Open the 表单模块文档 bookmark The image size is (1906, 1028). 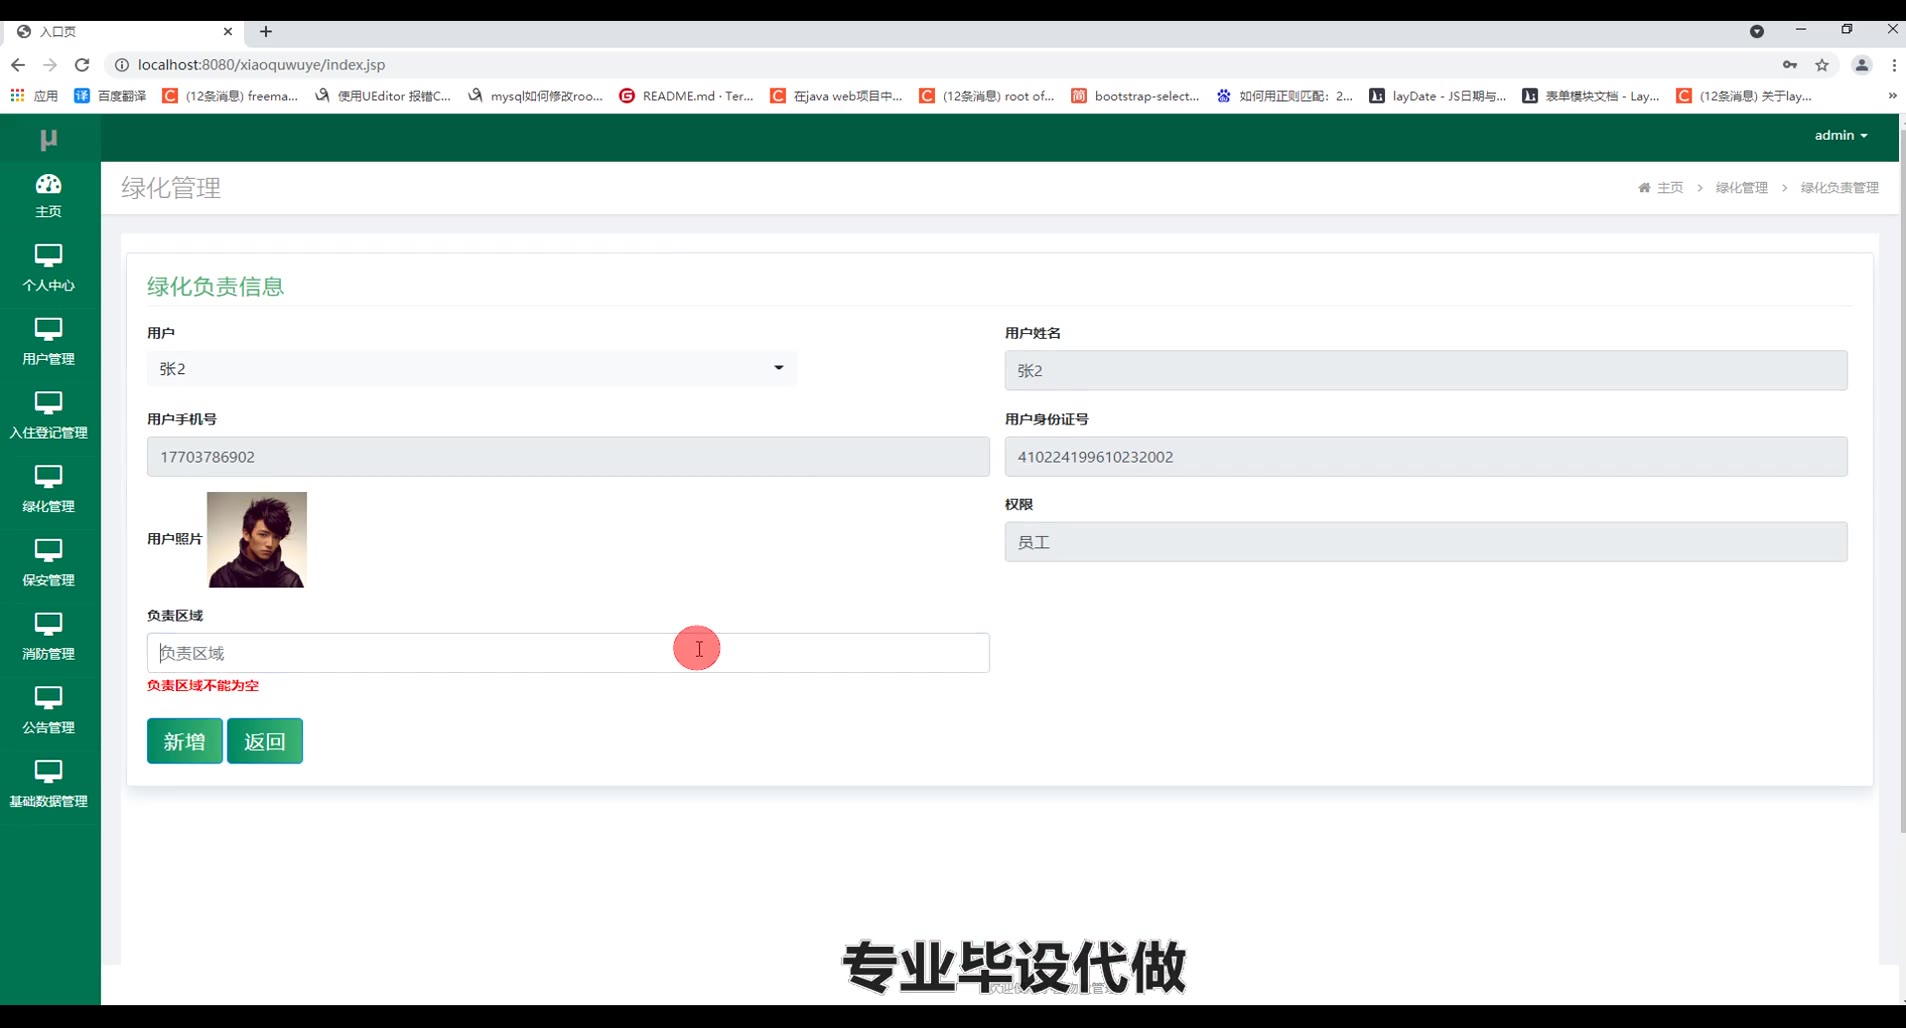(x=1591, y=96)
